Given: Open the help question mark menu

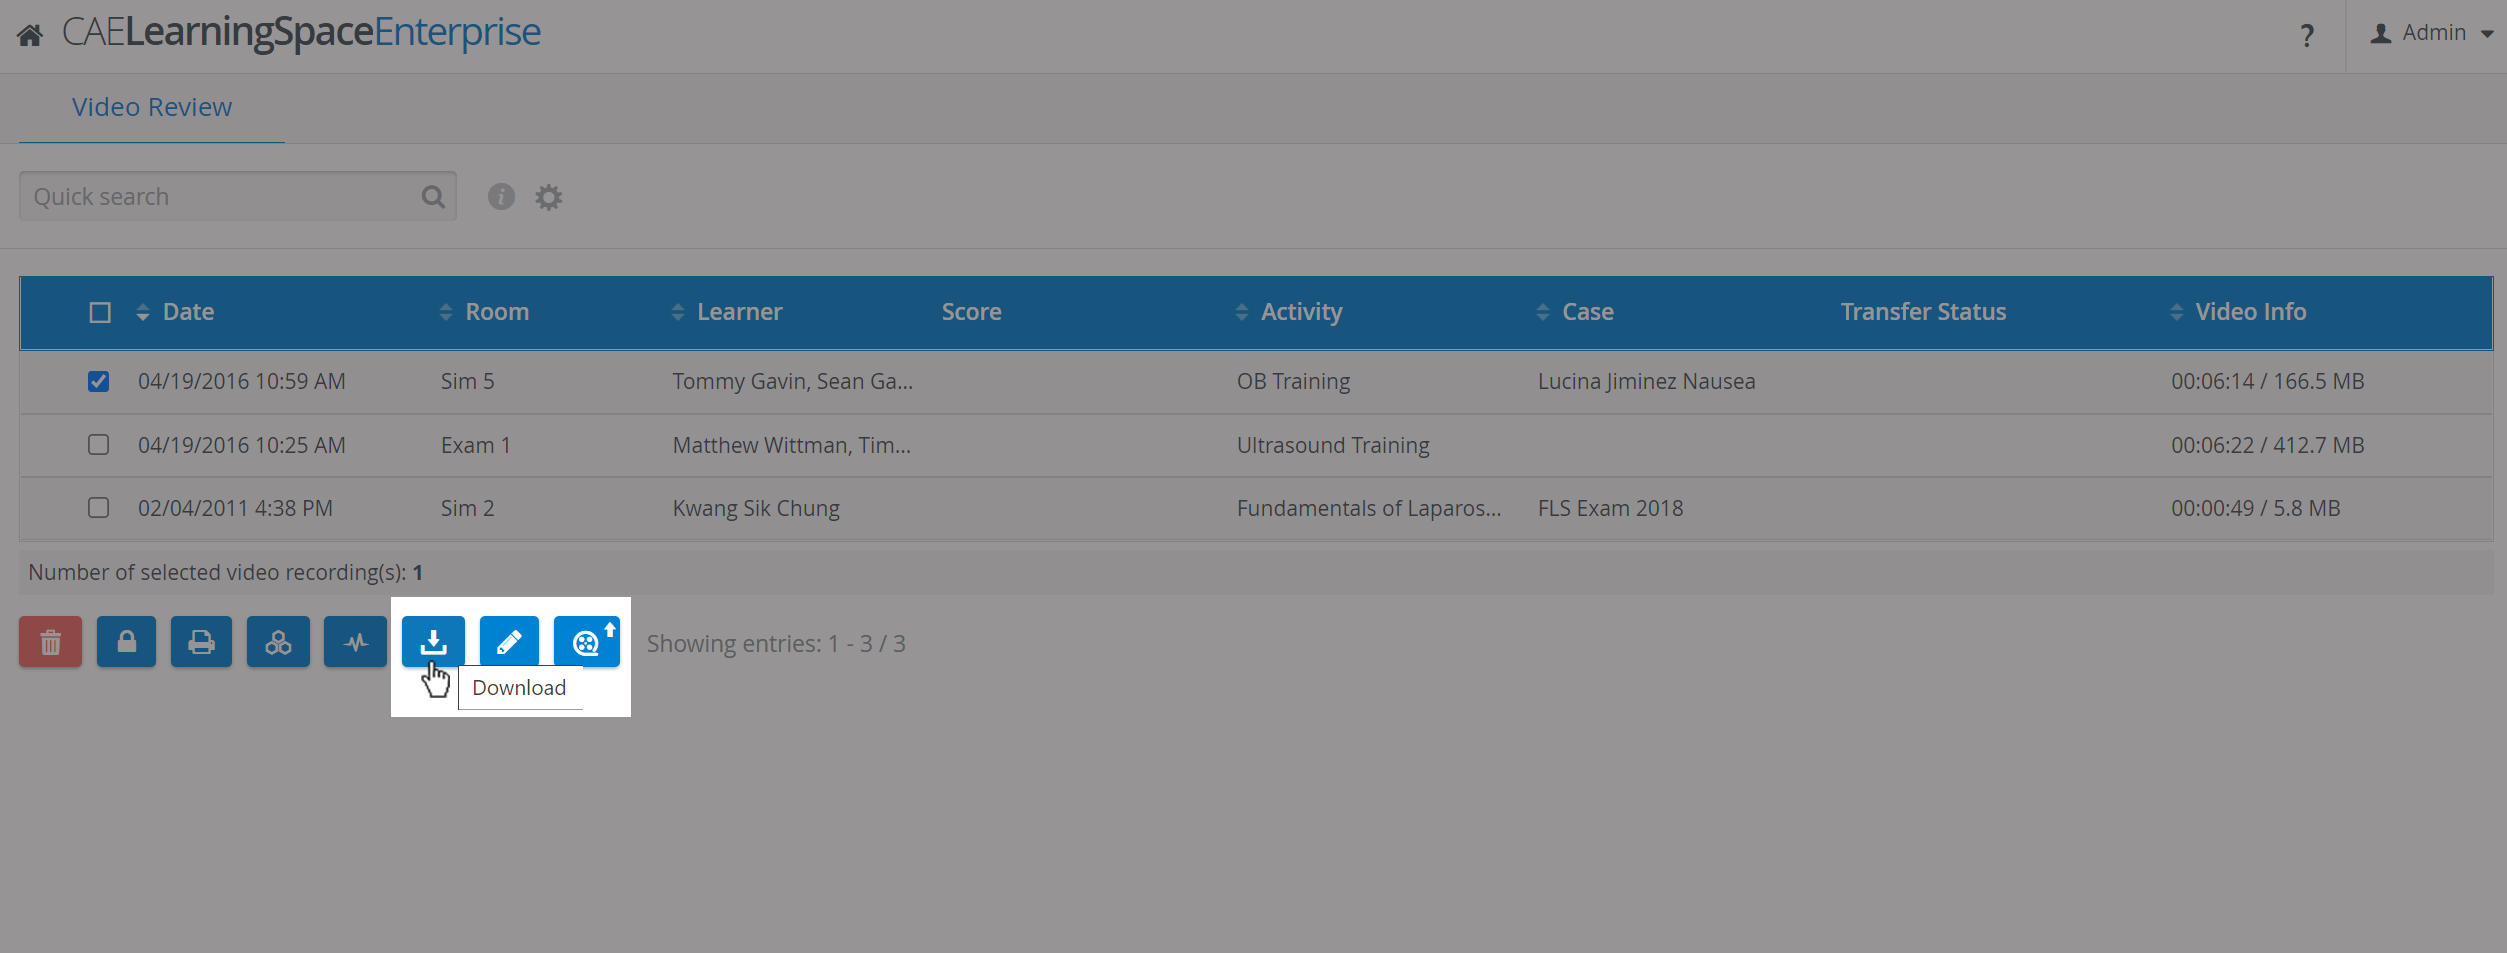Looking at the screenshot, I should tap(2307, 36).
